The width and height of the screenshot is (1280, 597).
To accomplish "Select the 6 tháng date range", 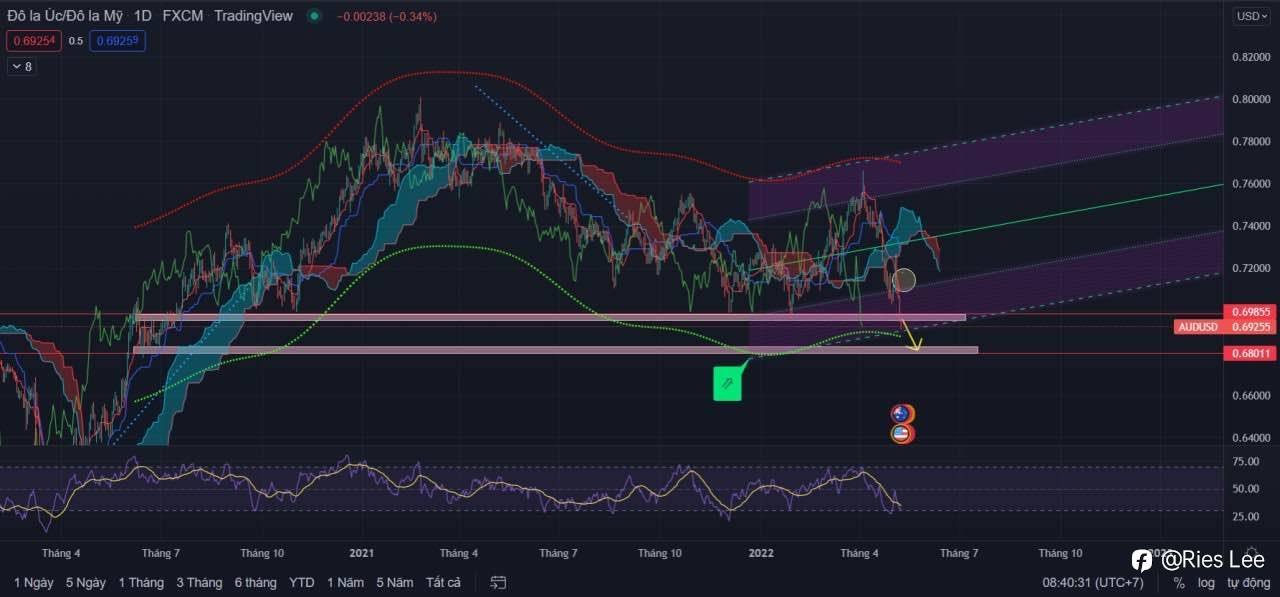I will point(256,582).
